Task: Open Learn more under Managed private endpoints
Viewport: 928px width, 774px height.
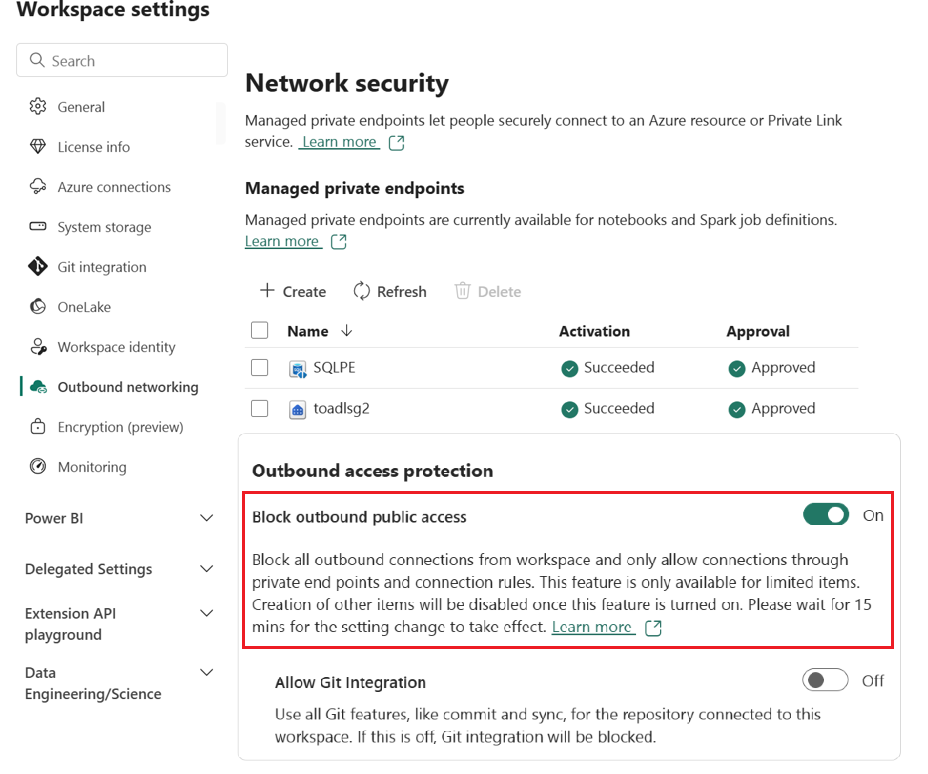Action: pyautogui.click(x=283, y=241)
